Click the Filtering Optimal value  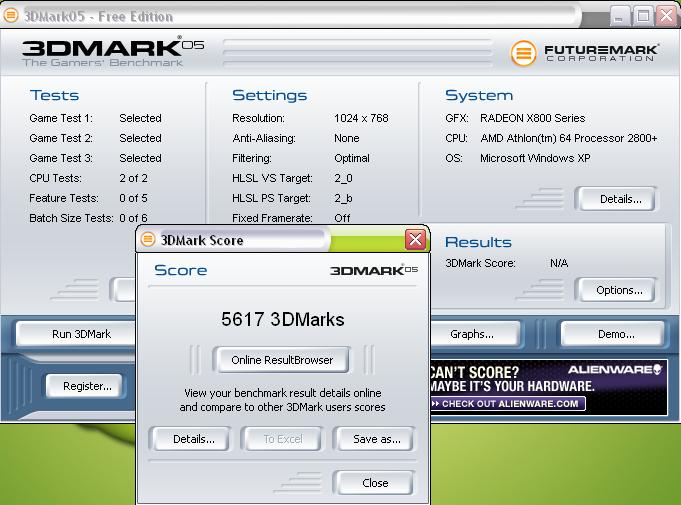pos(352,158)
